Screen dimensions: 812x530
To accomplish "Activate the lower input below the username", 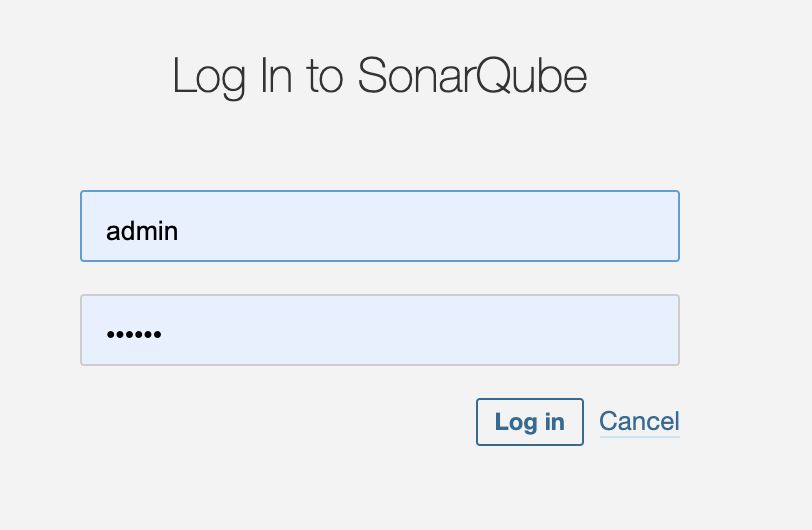I will pyautogui.click(x=380, y=330).
